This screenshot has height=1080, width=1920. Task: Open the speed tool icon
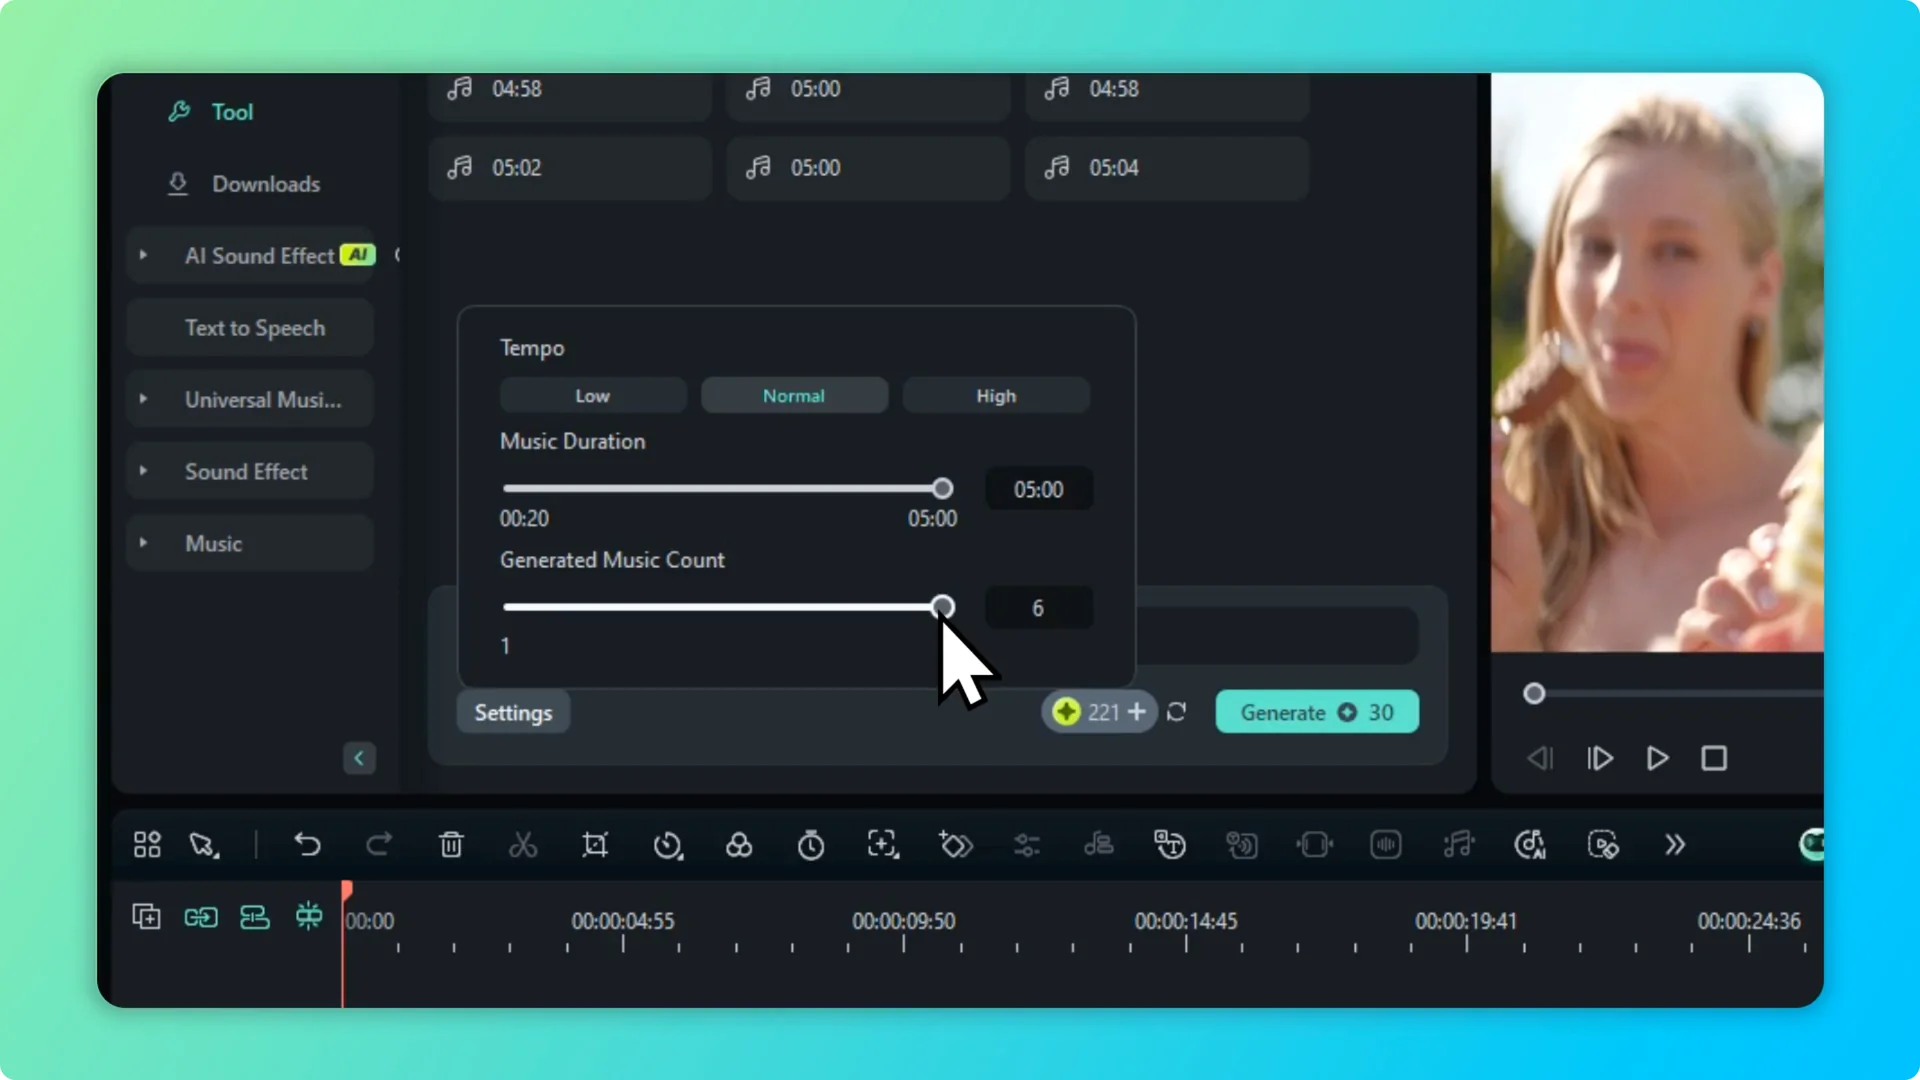668,845
